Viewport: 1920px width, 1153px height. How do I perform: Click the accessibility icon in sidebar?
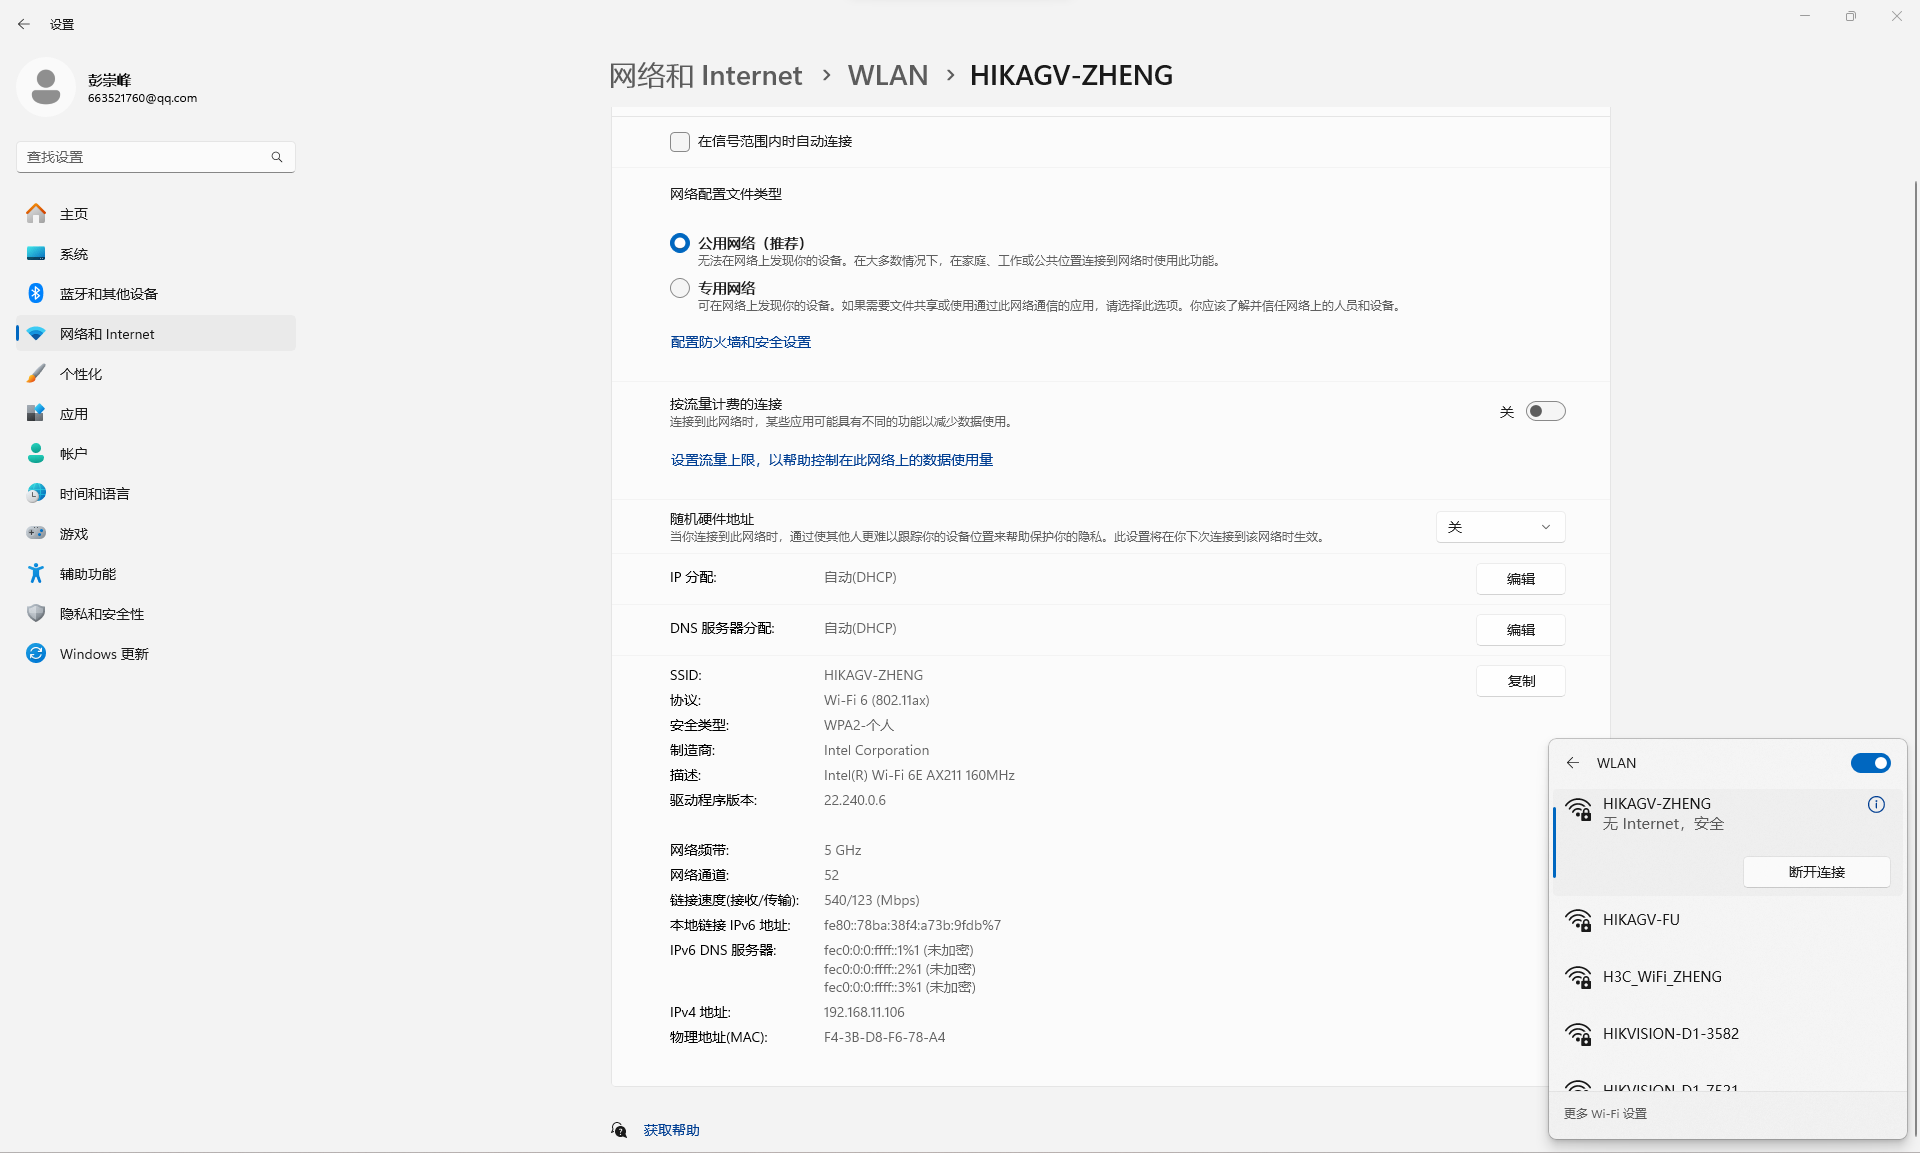(x=36, y=573)
